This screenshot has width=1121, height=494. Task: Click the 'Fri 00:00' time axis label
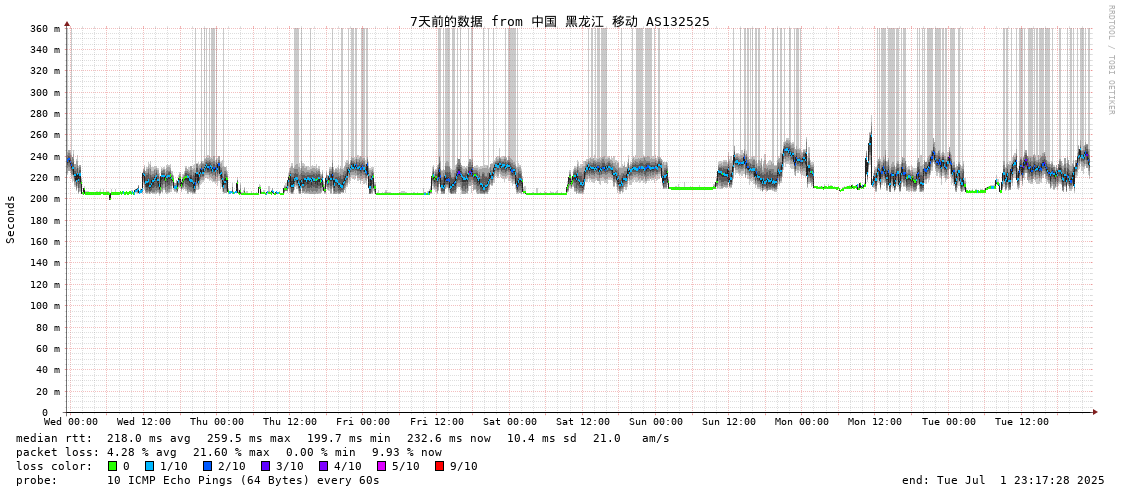(363, 422)
